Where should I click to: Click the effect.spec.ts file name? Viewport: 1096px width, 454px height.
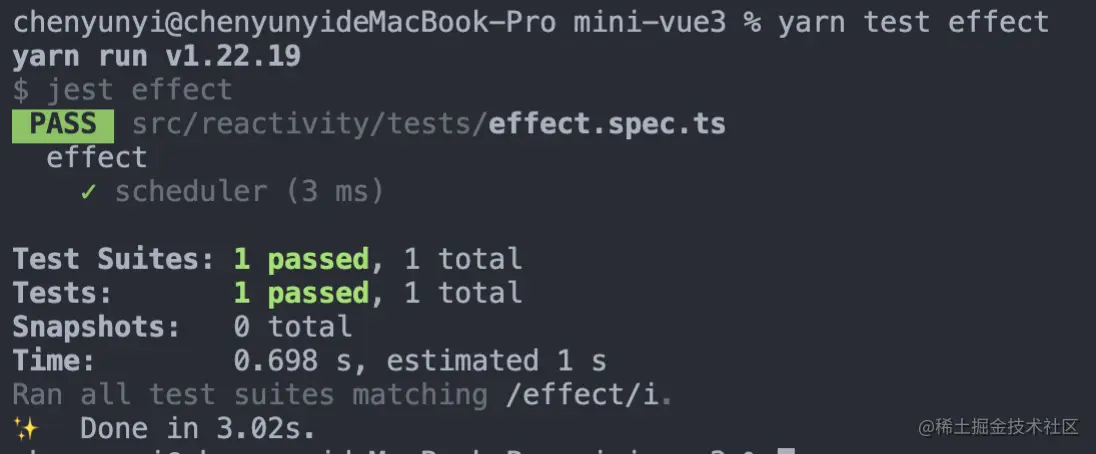pyautogui.click(x=607, y=124)
